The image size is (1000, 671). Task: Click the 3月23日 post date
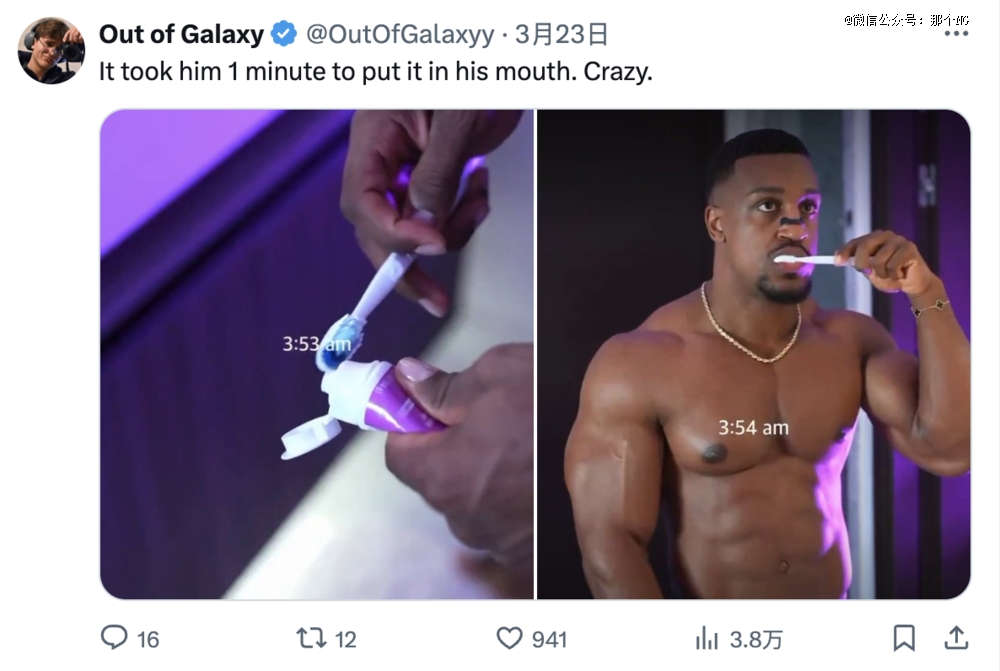(562, 35)
